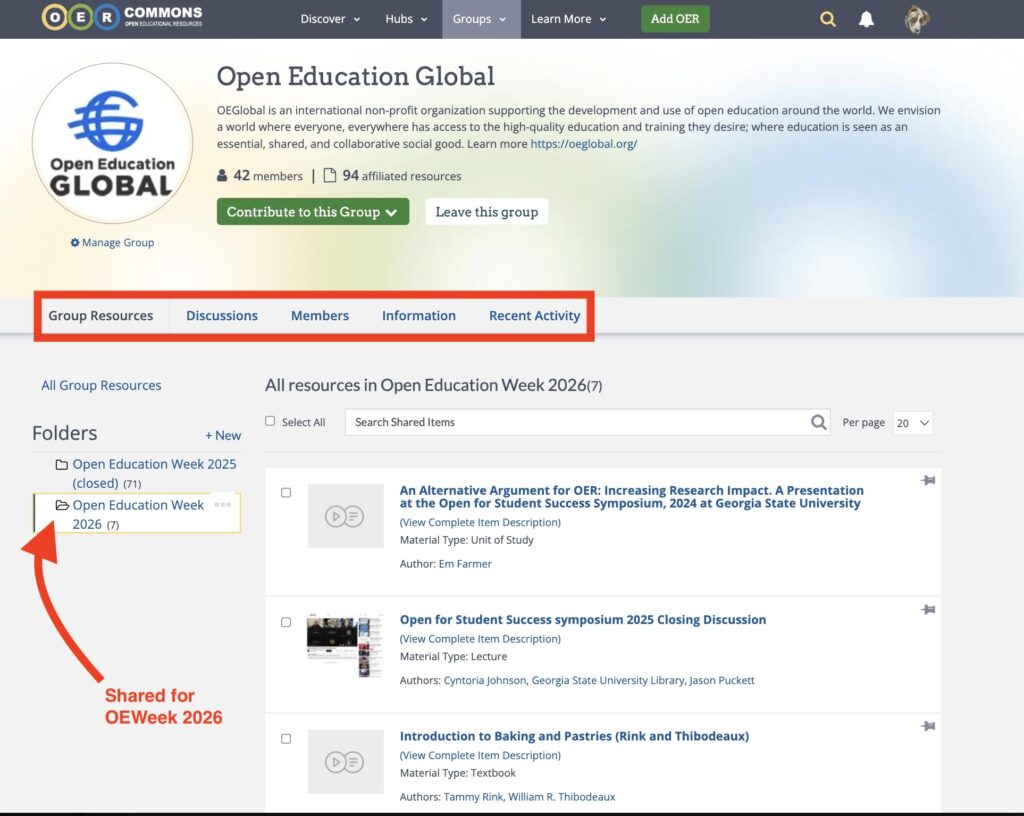Click the magnifier in Search Shared Items
Image resolution: width=1024 pixels, height=816 pixels.
click(x=819, y=423)
